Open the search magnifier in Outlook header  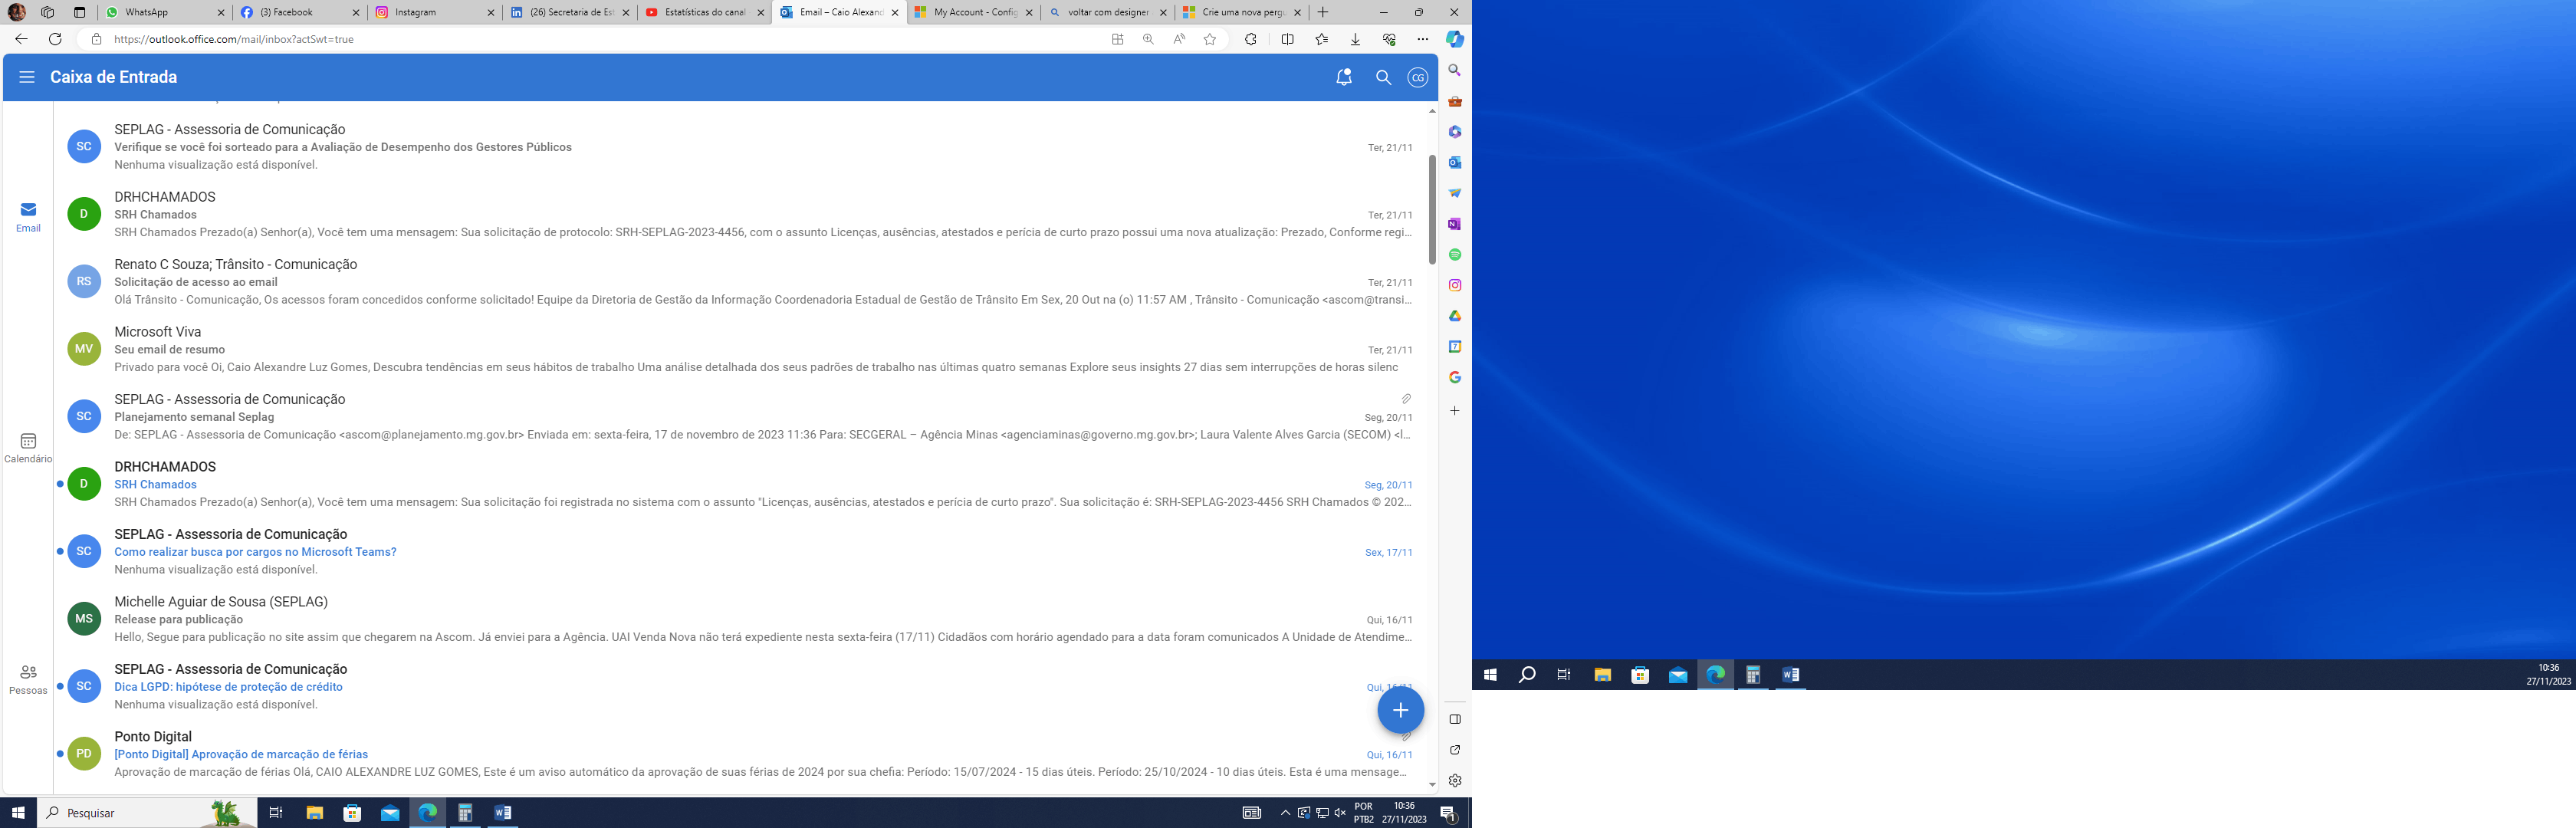[x=1383, y=77]
